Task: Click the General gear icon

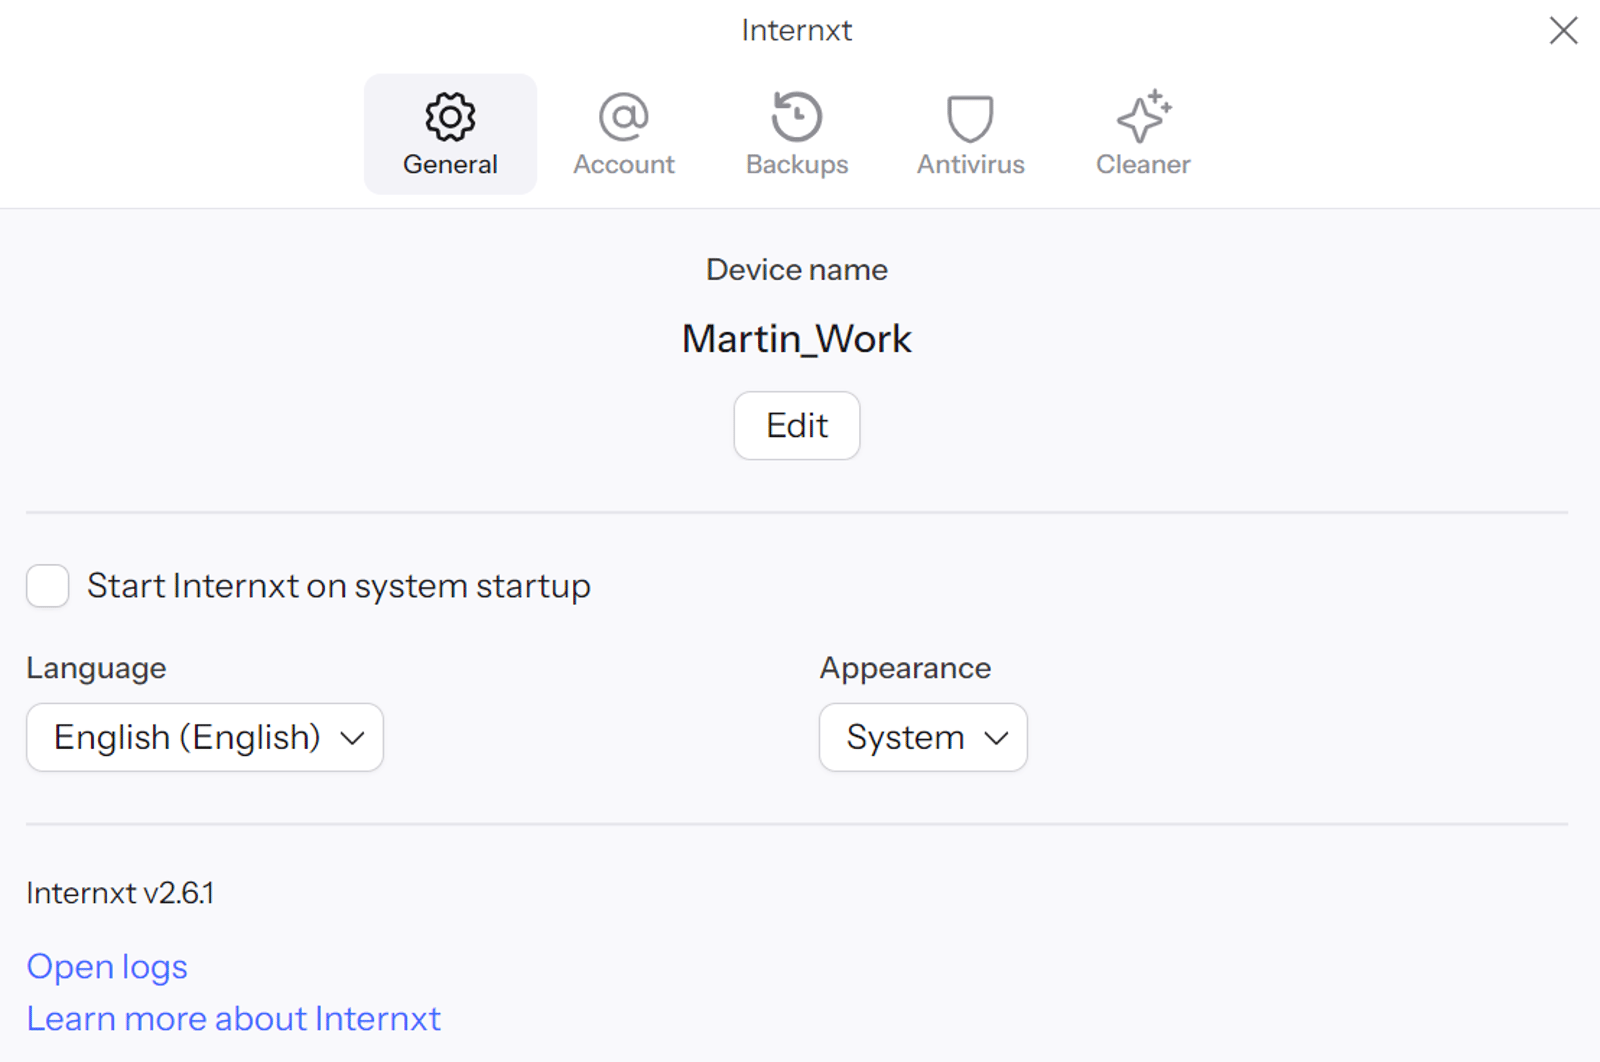Action: point(450,117)
